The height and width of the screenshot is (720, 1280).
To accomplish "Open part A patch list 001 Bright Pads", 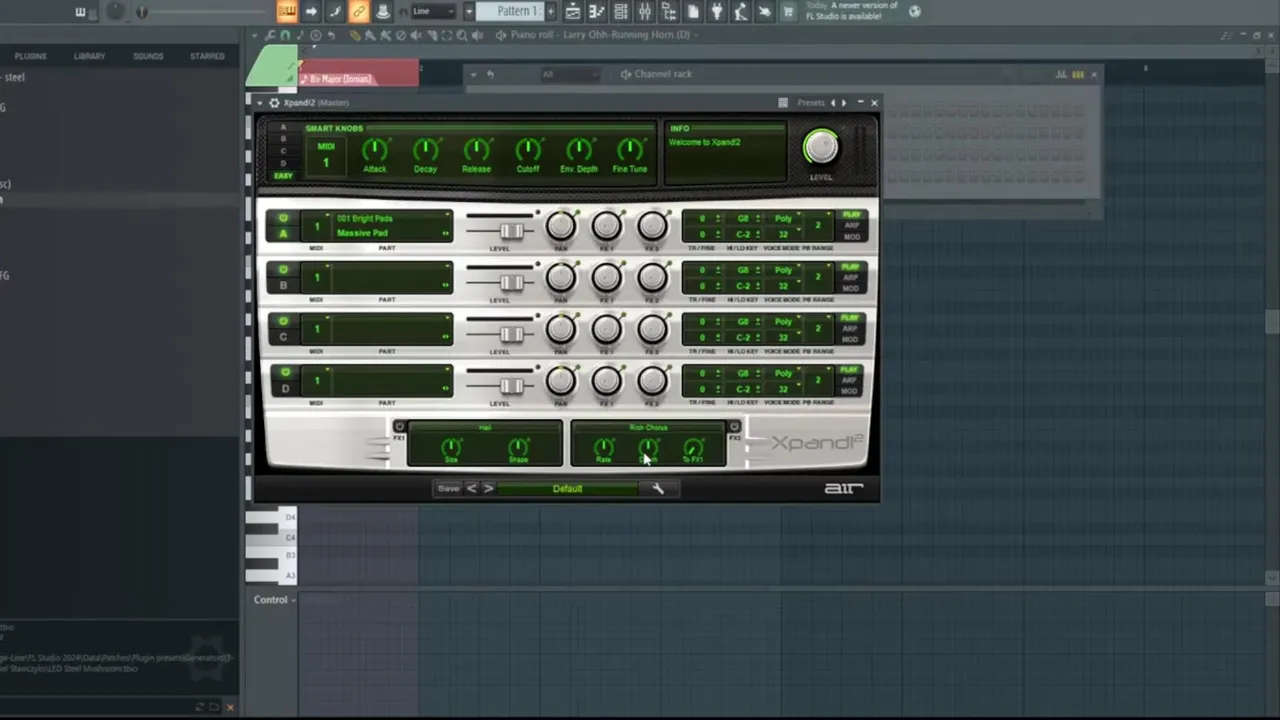I will [365, 218].
